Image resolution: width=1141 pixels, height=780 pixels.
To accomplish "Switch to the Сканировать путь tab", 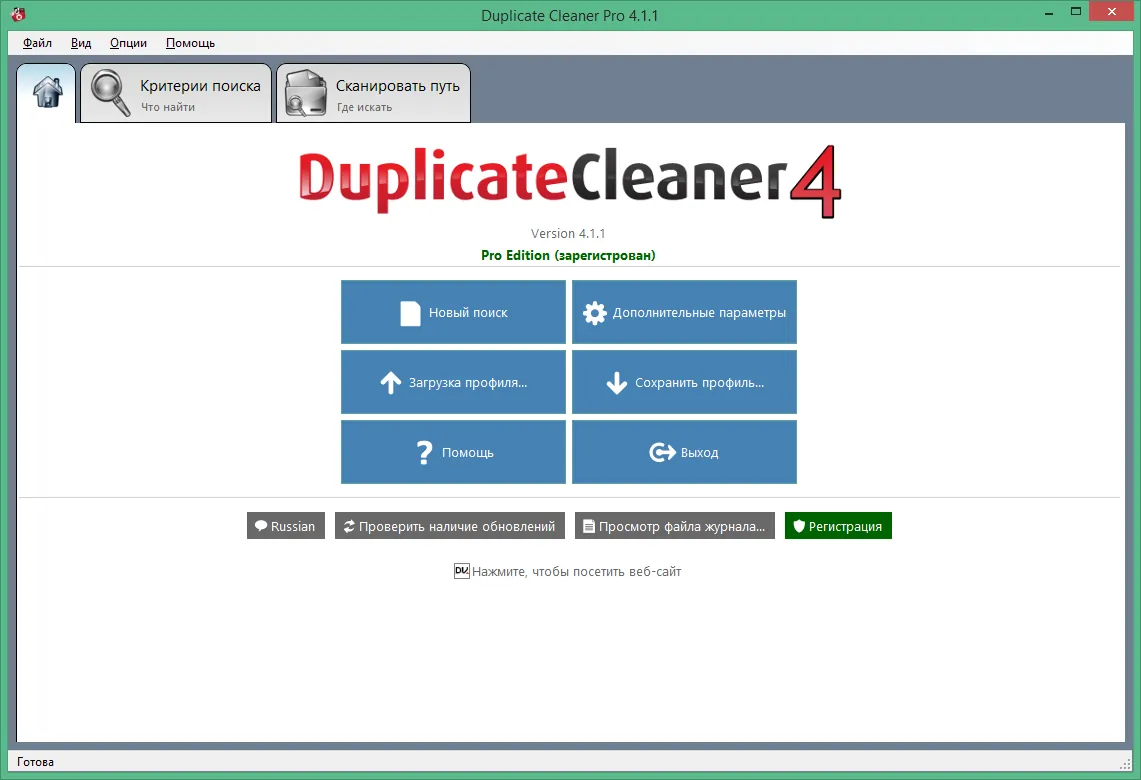I will 373,93.
